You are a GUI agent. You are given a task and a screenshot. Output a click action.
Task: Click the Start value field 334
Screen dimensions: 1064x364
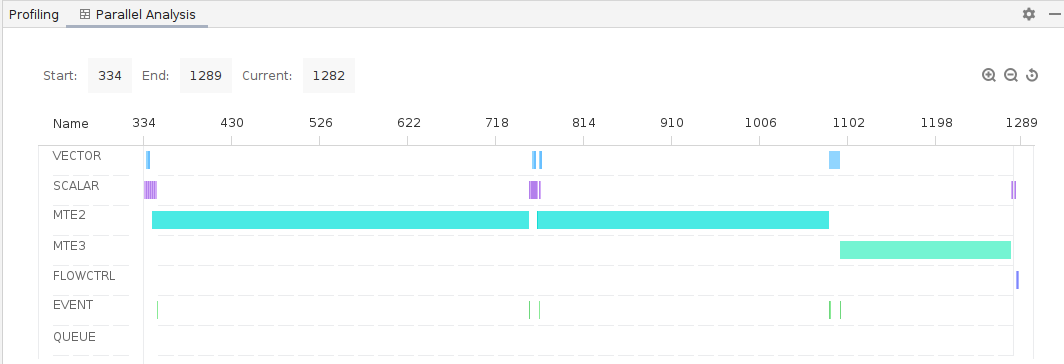110,75
